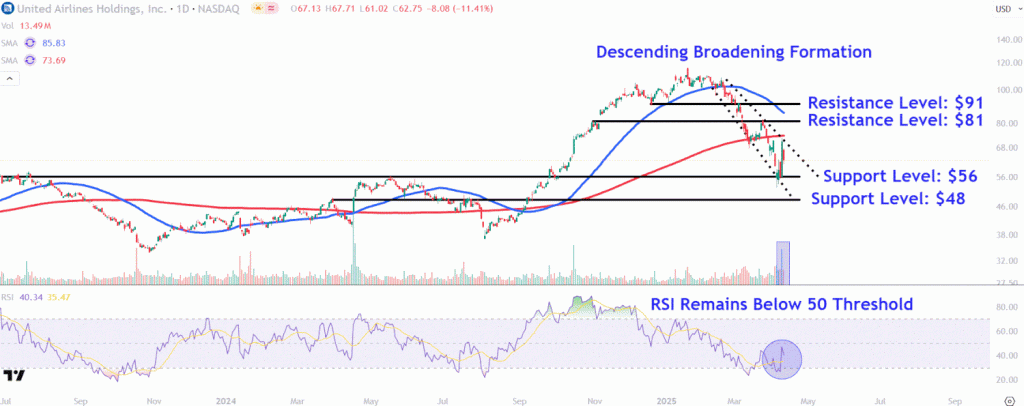Collapse the indicator legend with chevron
The width and height of the screenshot is (1024, 406).
9,78
